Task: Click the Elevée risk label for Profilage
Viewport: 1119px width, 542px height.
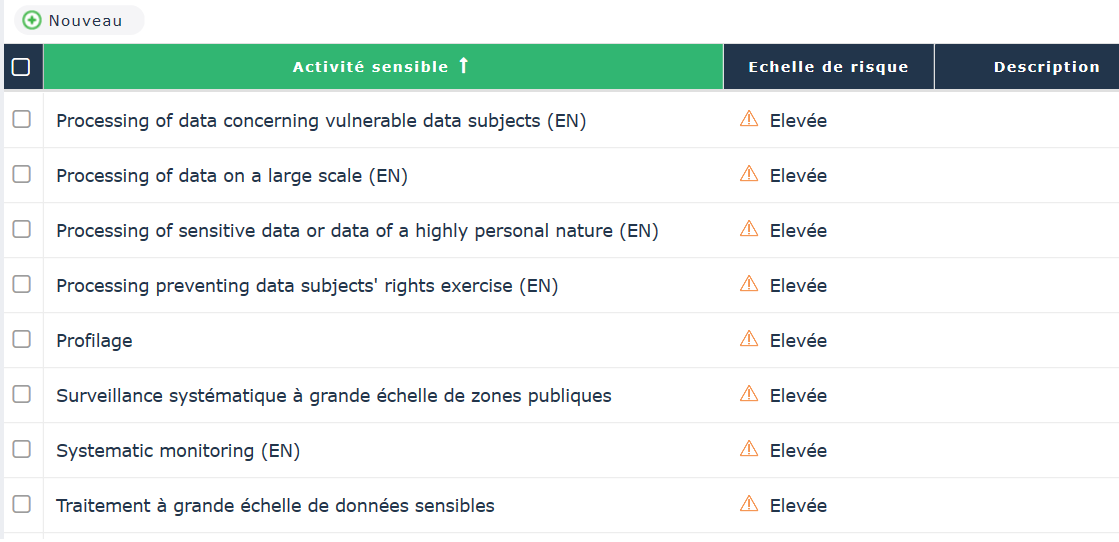Action: 798,340
